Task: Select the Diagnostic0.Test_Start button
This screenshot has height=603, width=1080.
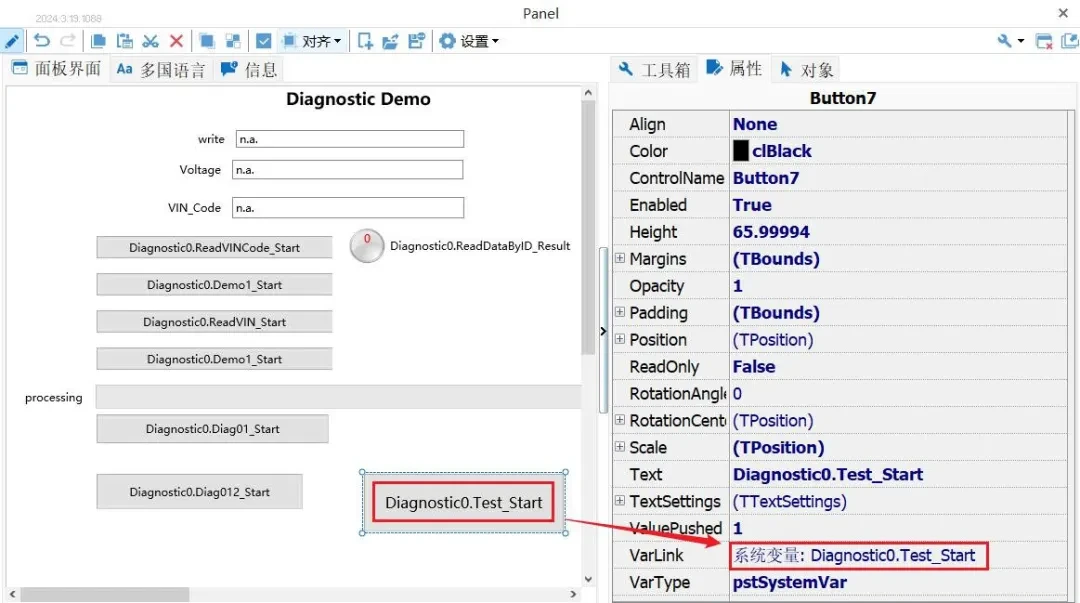Action: pos(464,502)
